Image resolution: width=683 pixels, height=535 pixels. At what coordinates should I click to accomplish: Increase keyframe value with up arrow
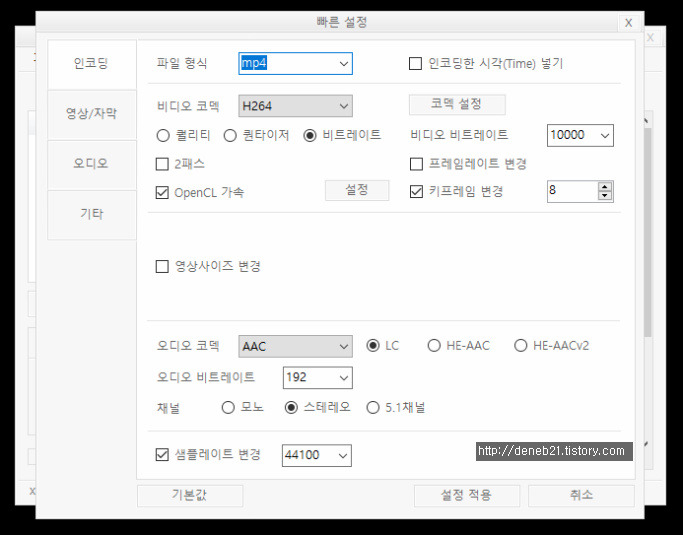(x=605, y=187)
